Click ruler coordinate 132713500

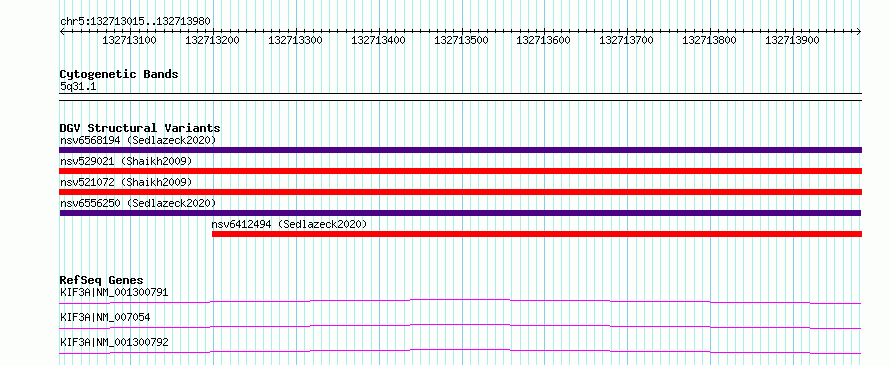pos(461,40)
